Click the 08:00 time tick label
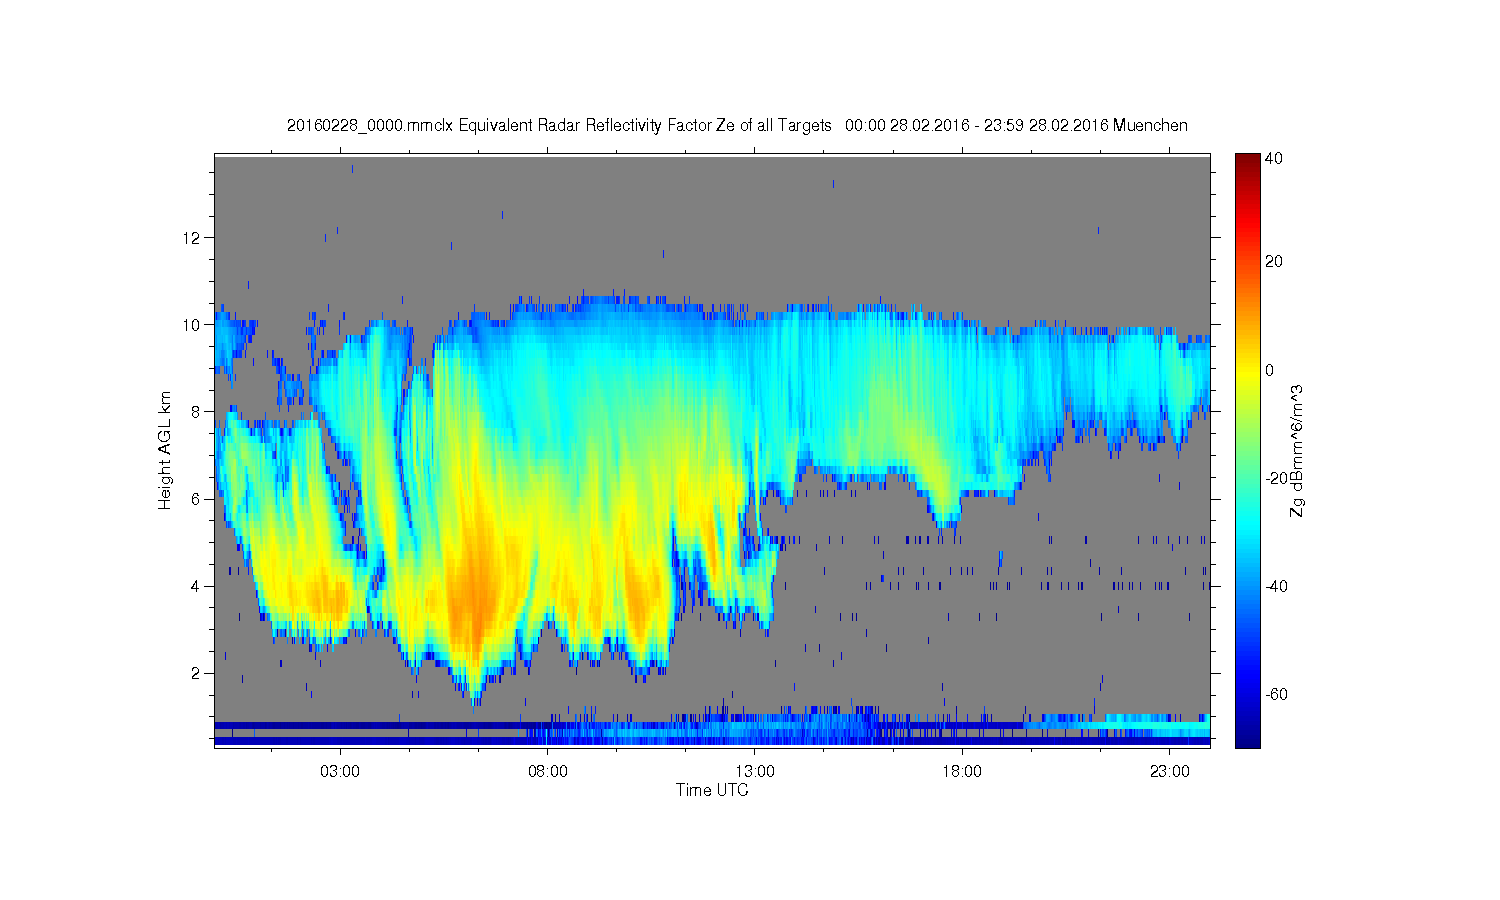Viewport: 1500px width, 900px height. [548, 772]
